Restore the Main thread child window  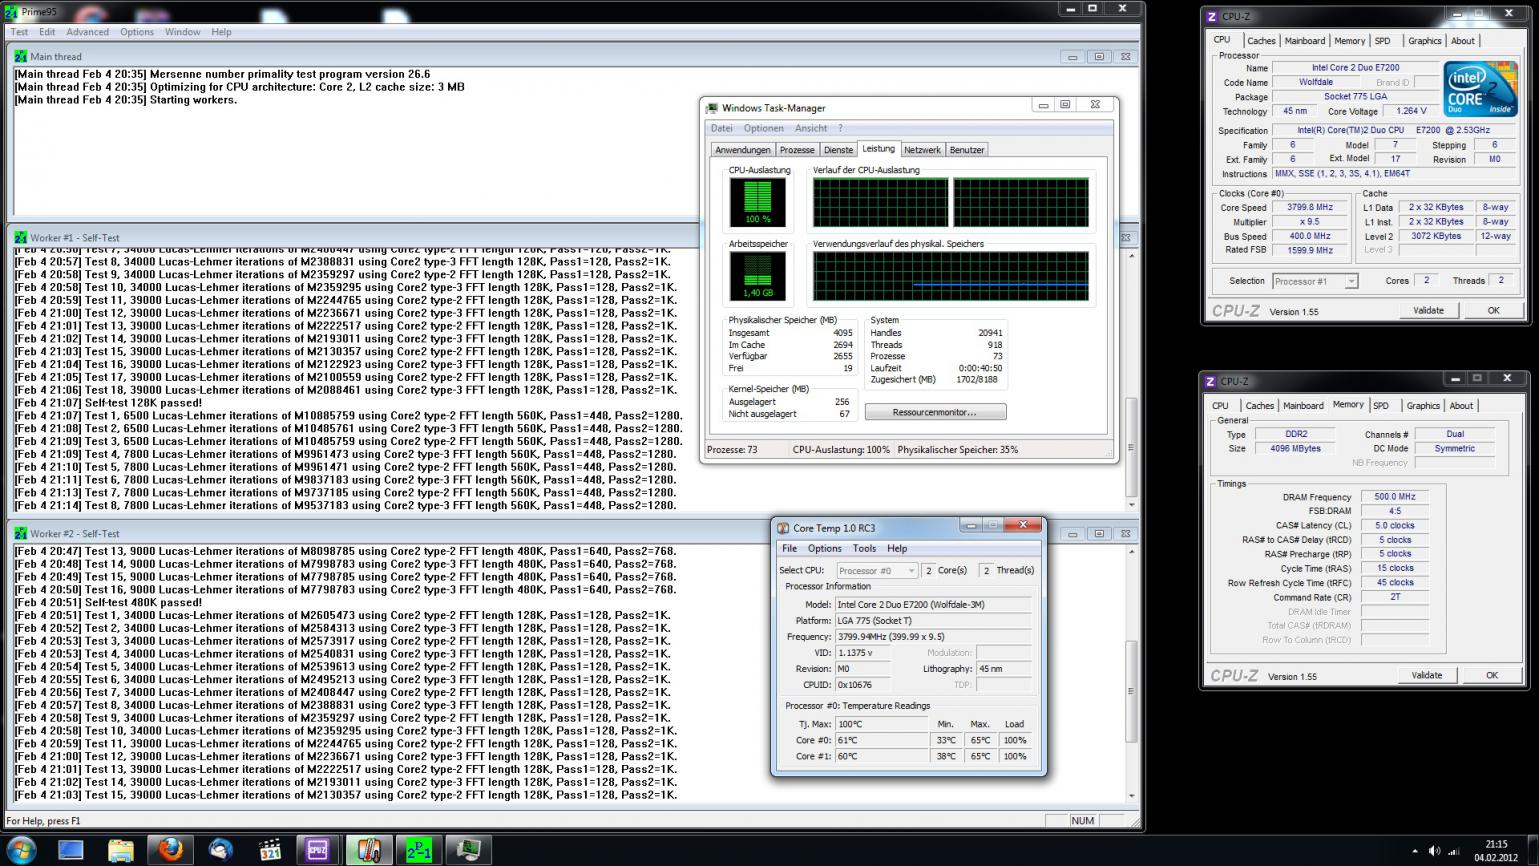[1099, 57]
